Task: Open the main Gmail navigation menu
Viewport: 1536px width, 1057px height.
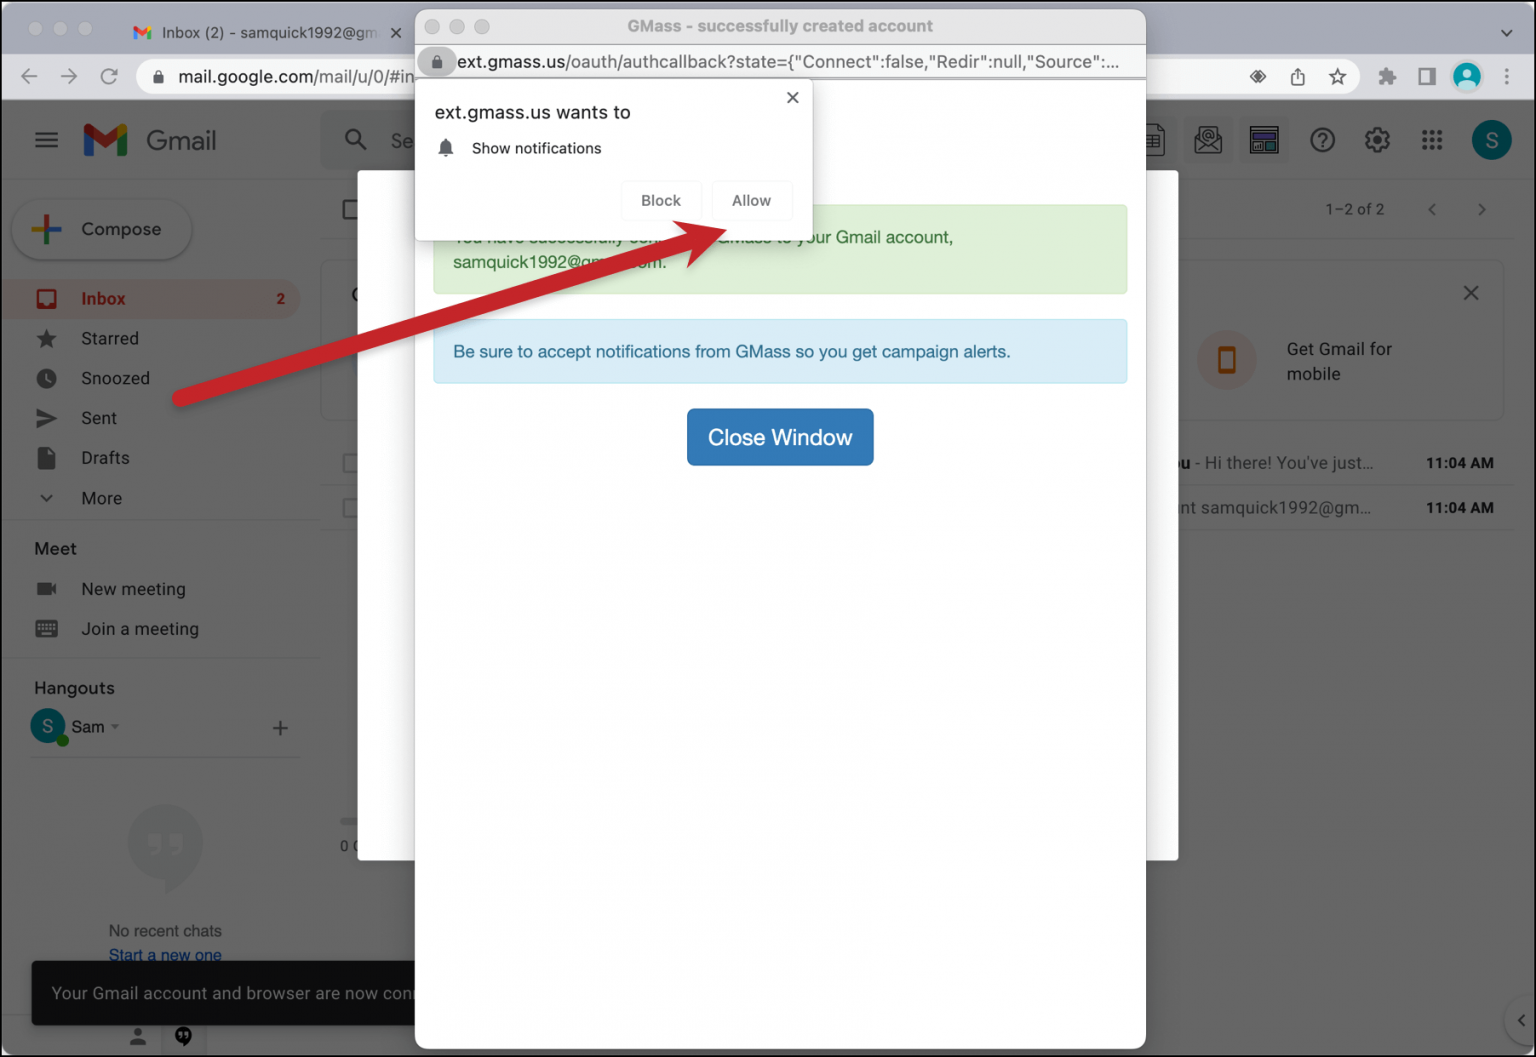Action: [46, 140]
